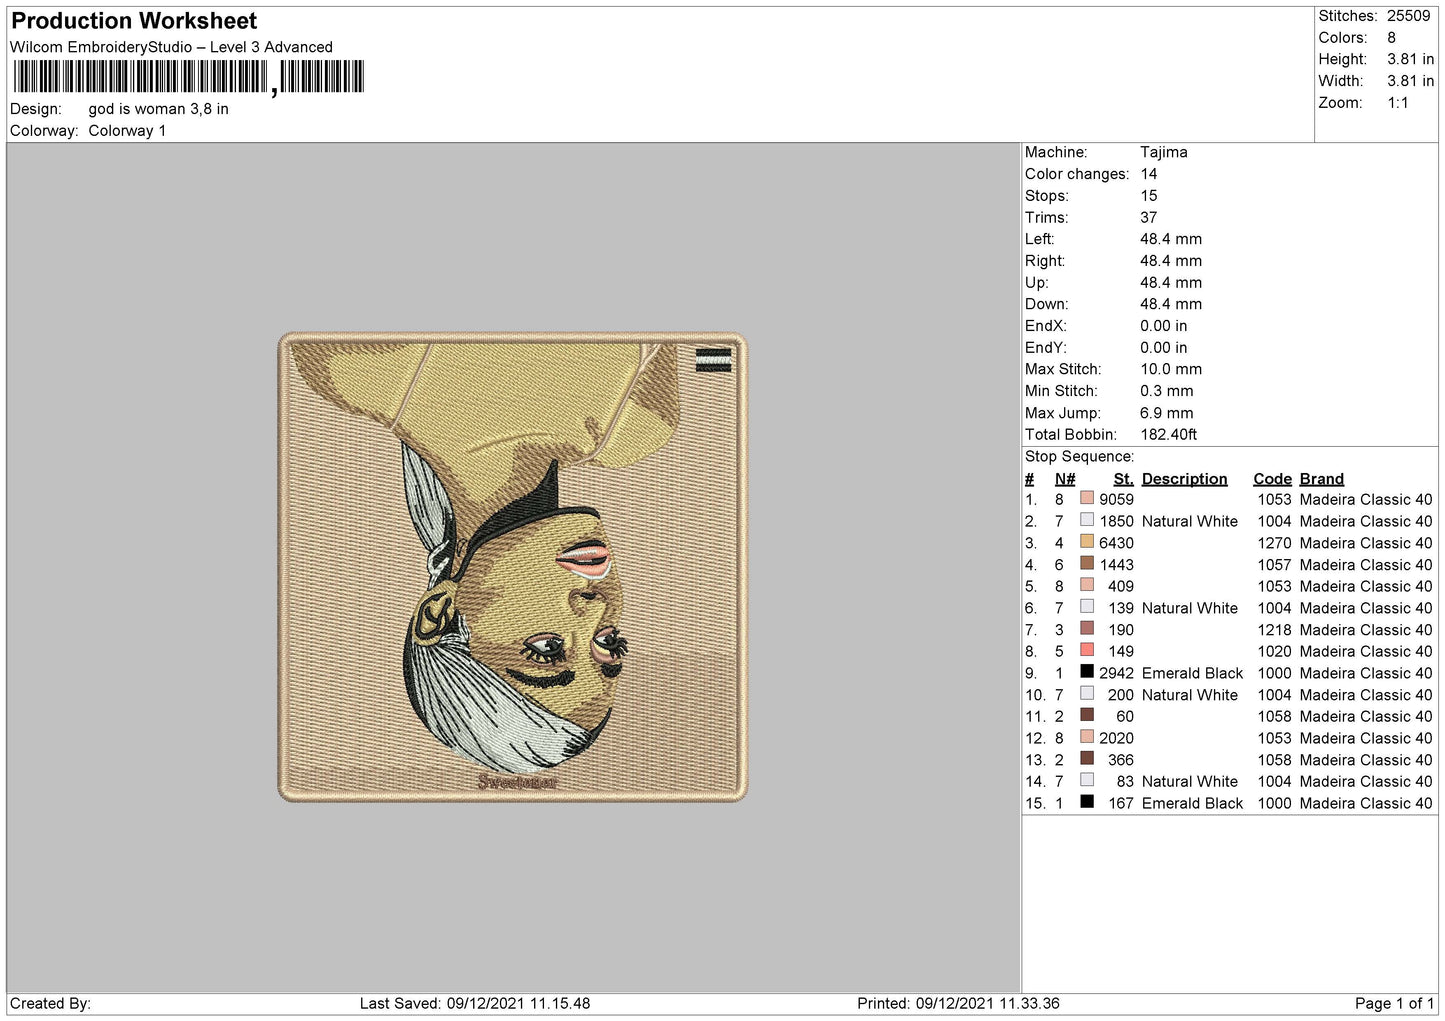Click the Height value 3.81 in
Viewport: 1445px width, 1021px height.
point(1410,59)
